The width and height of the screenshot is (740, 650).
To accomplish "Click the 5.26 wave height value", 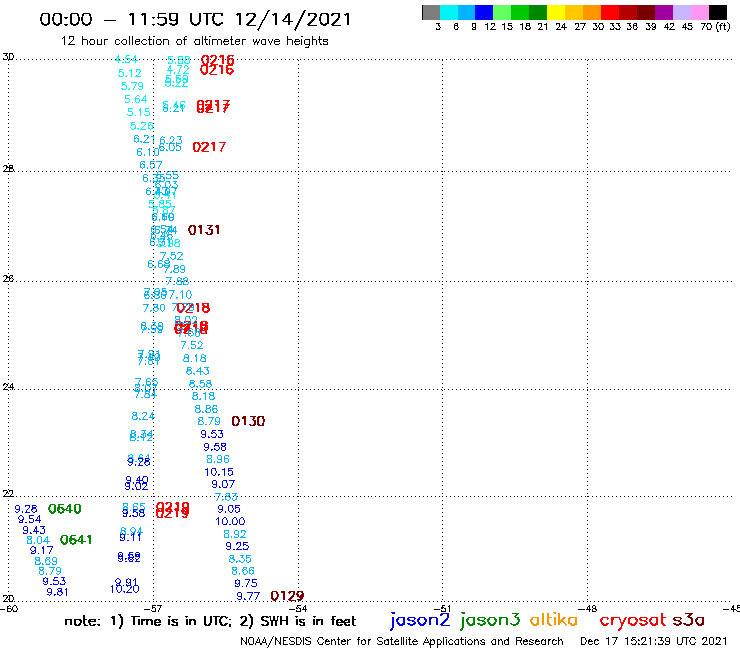I will [142, 126].
